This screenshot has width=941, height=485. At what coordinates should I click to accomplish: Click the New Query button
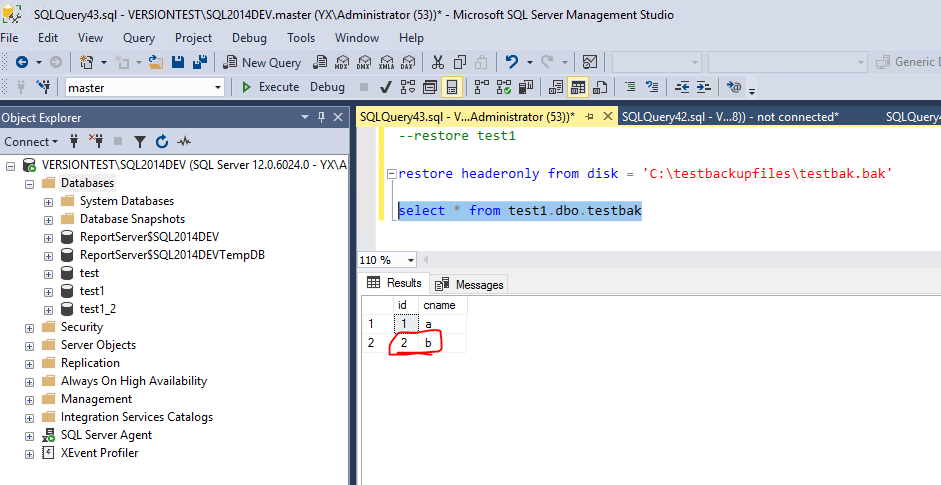coord(262,62)
